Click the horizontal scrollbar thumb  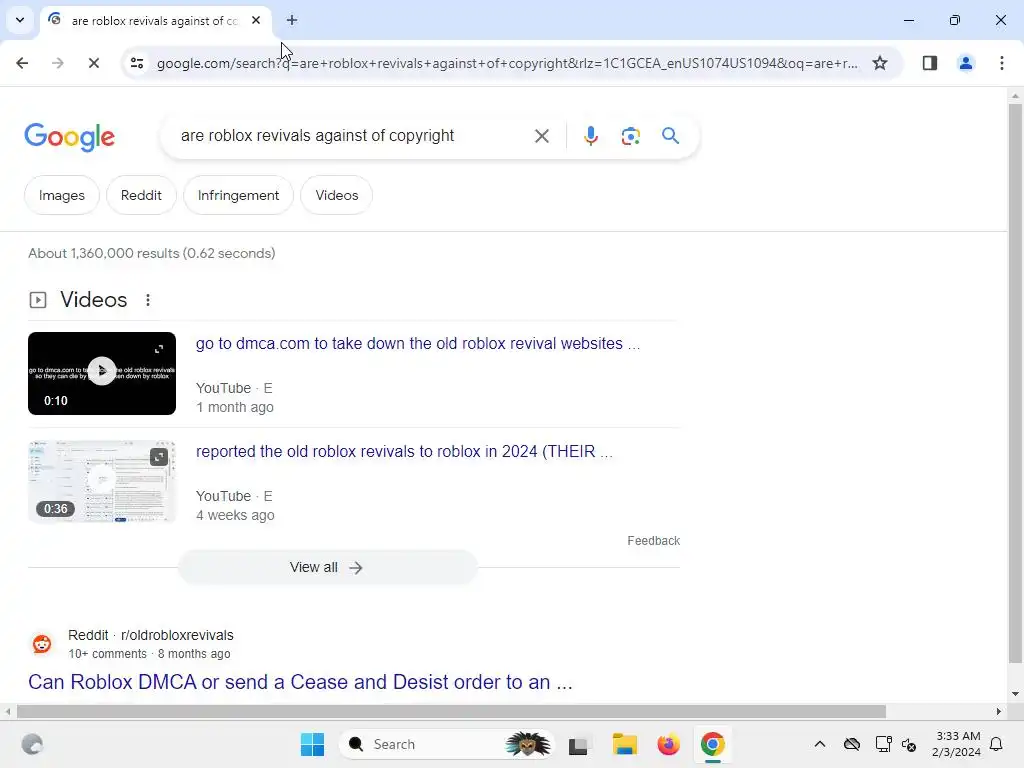click(x=451, y=712)
